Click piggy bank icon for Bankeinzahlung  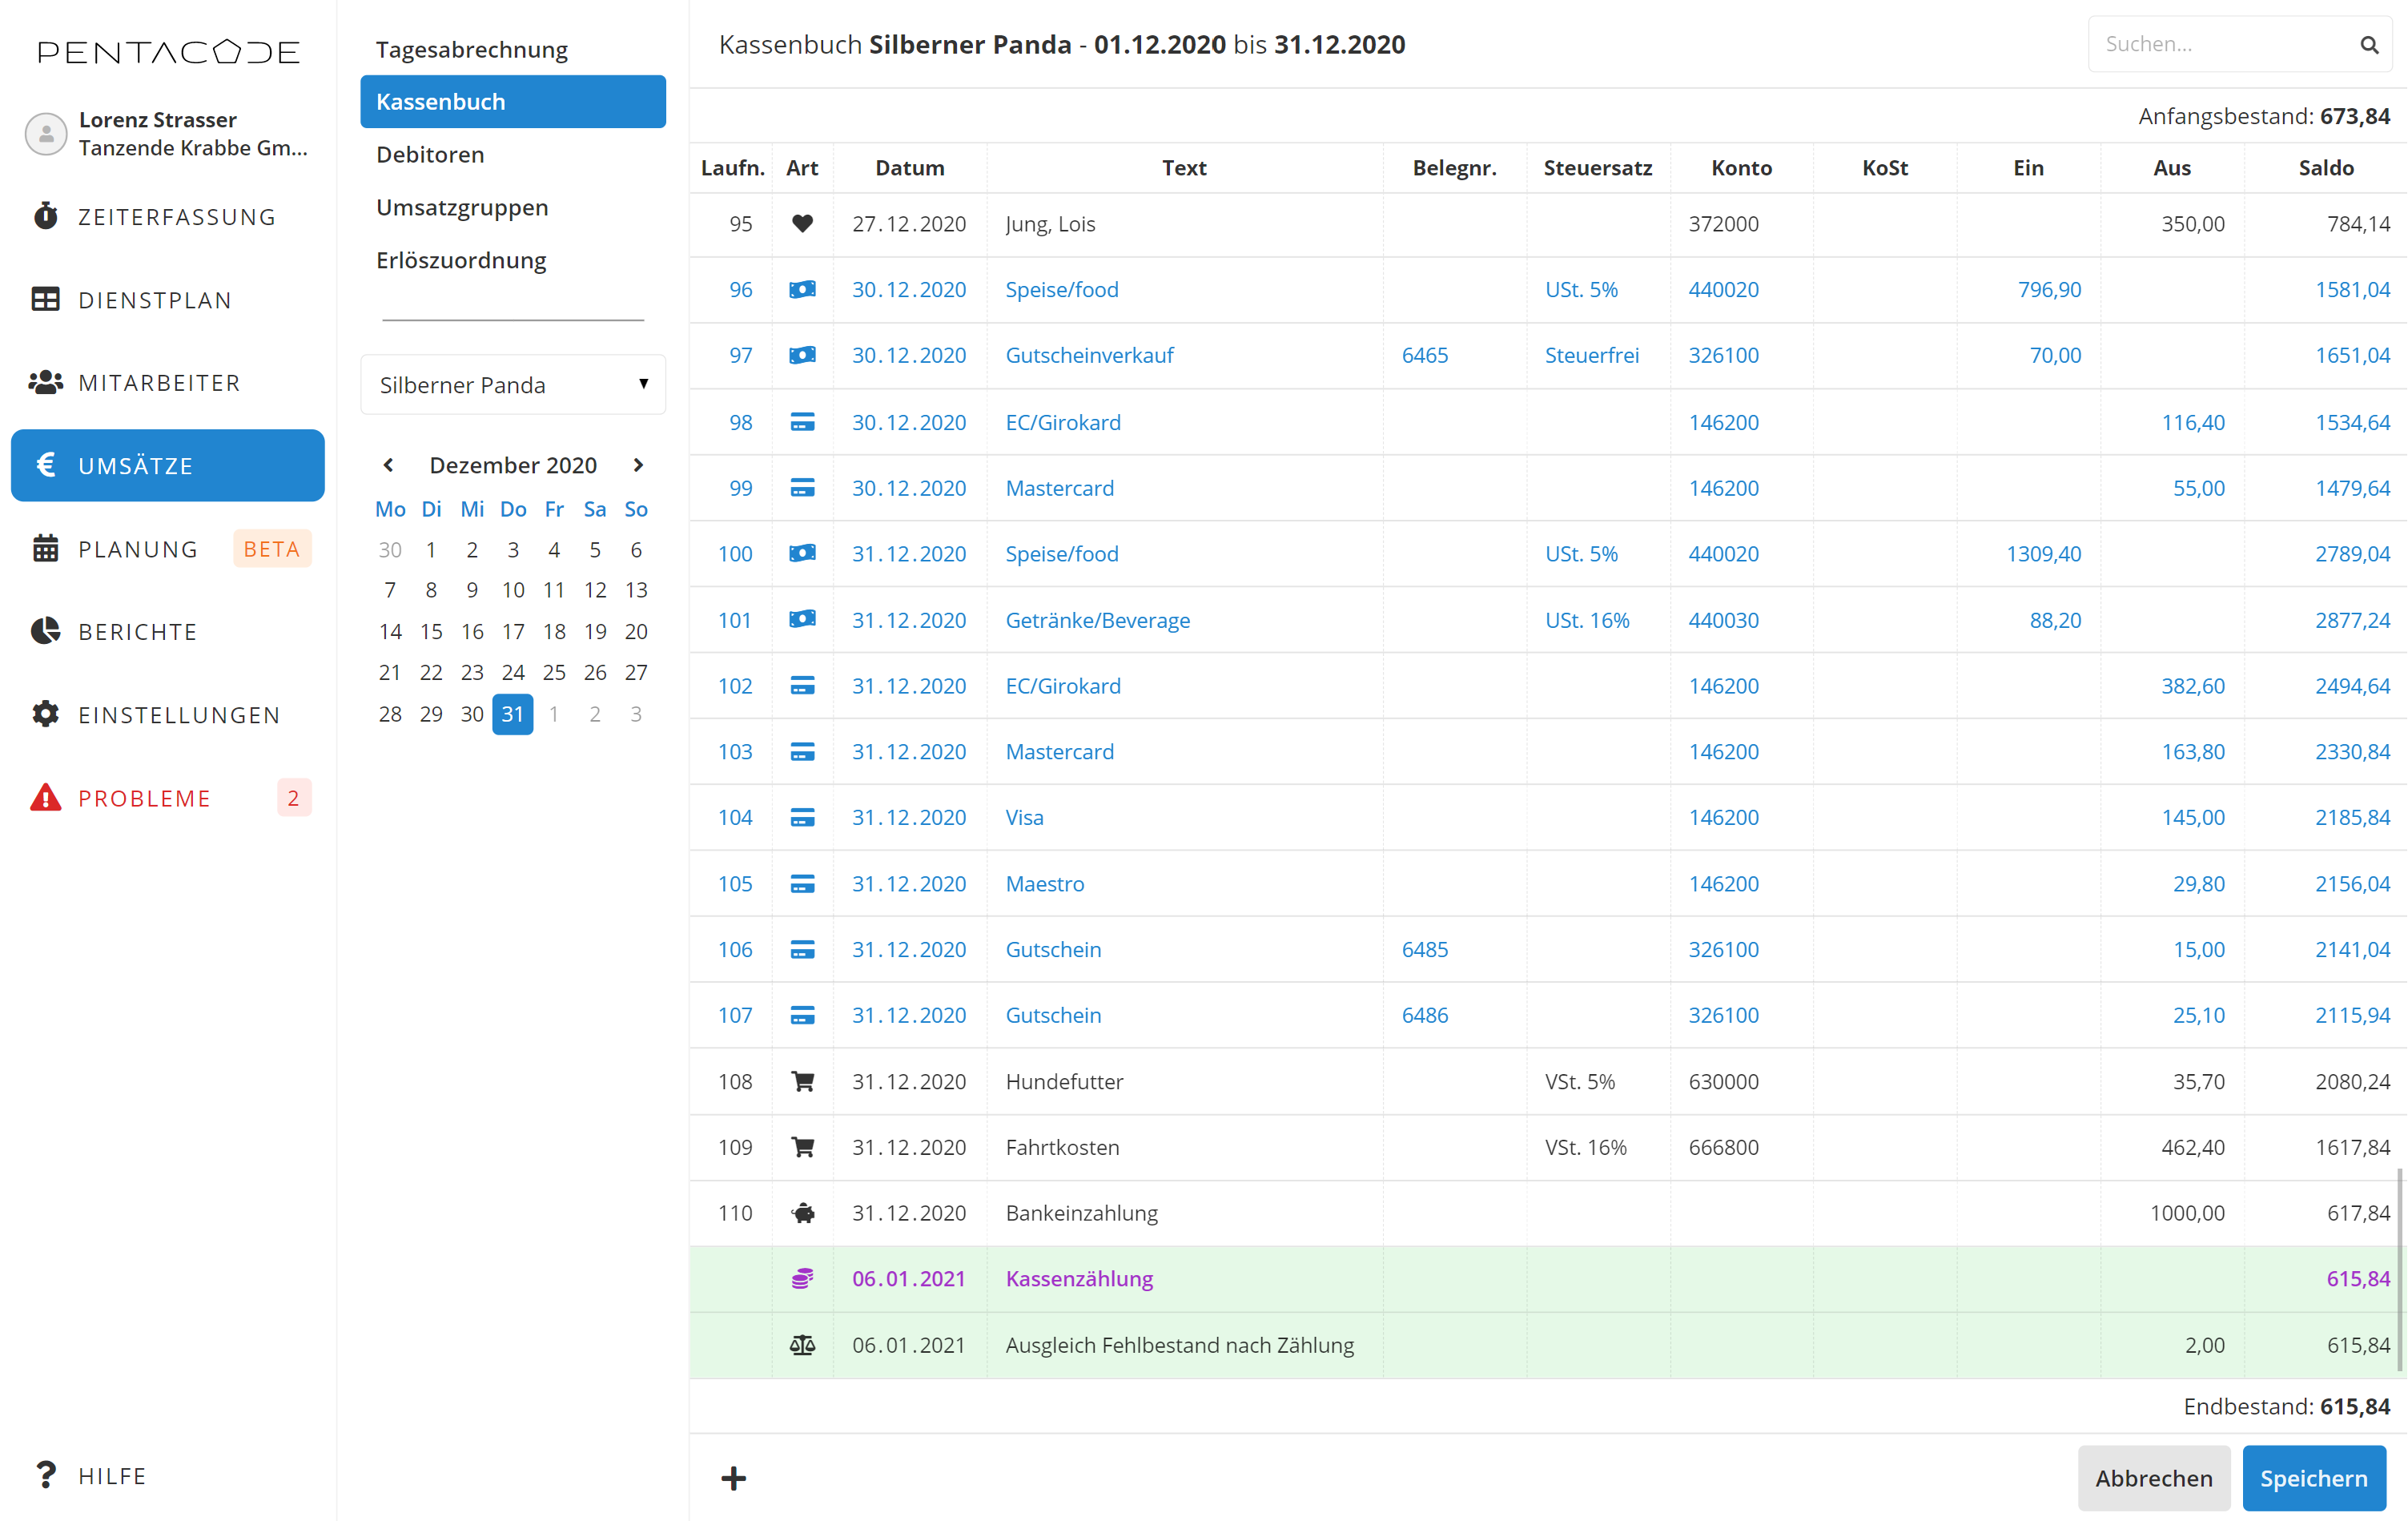802,1213
